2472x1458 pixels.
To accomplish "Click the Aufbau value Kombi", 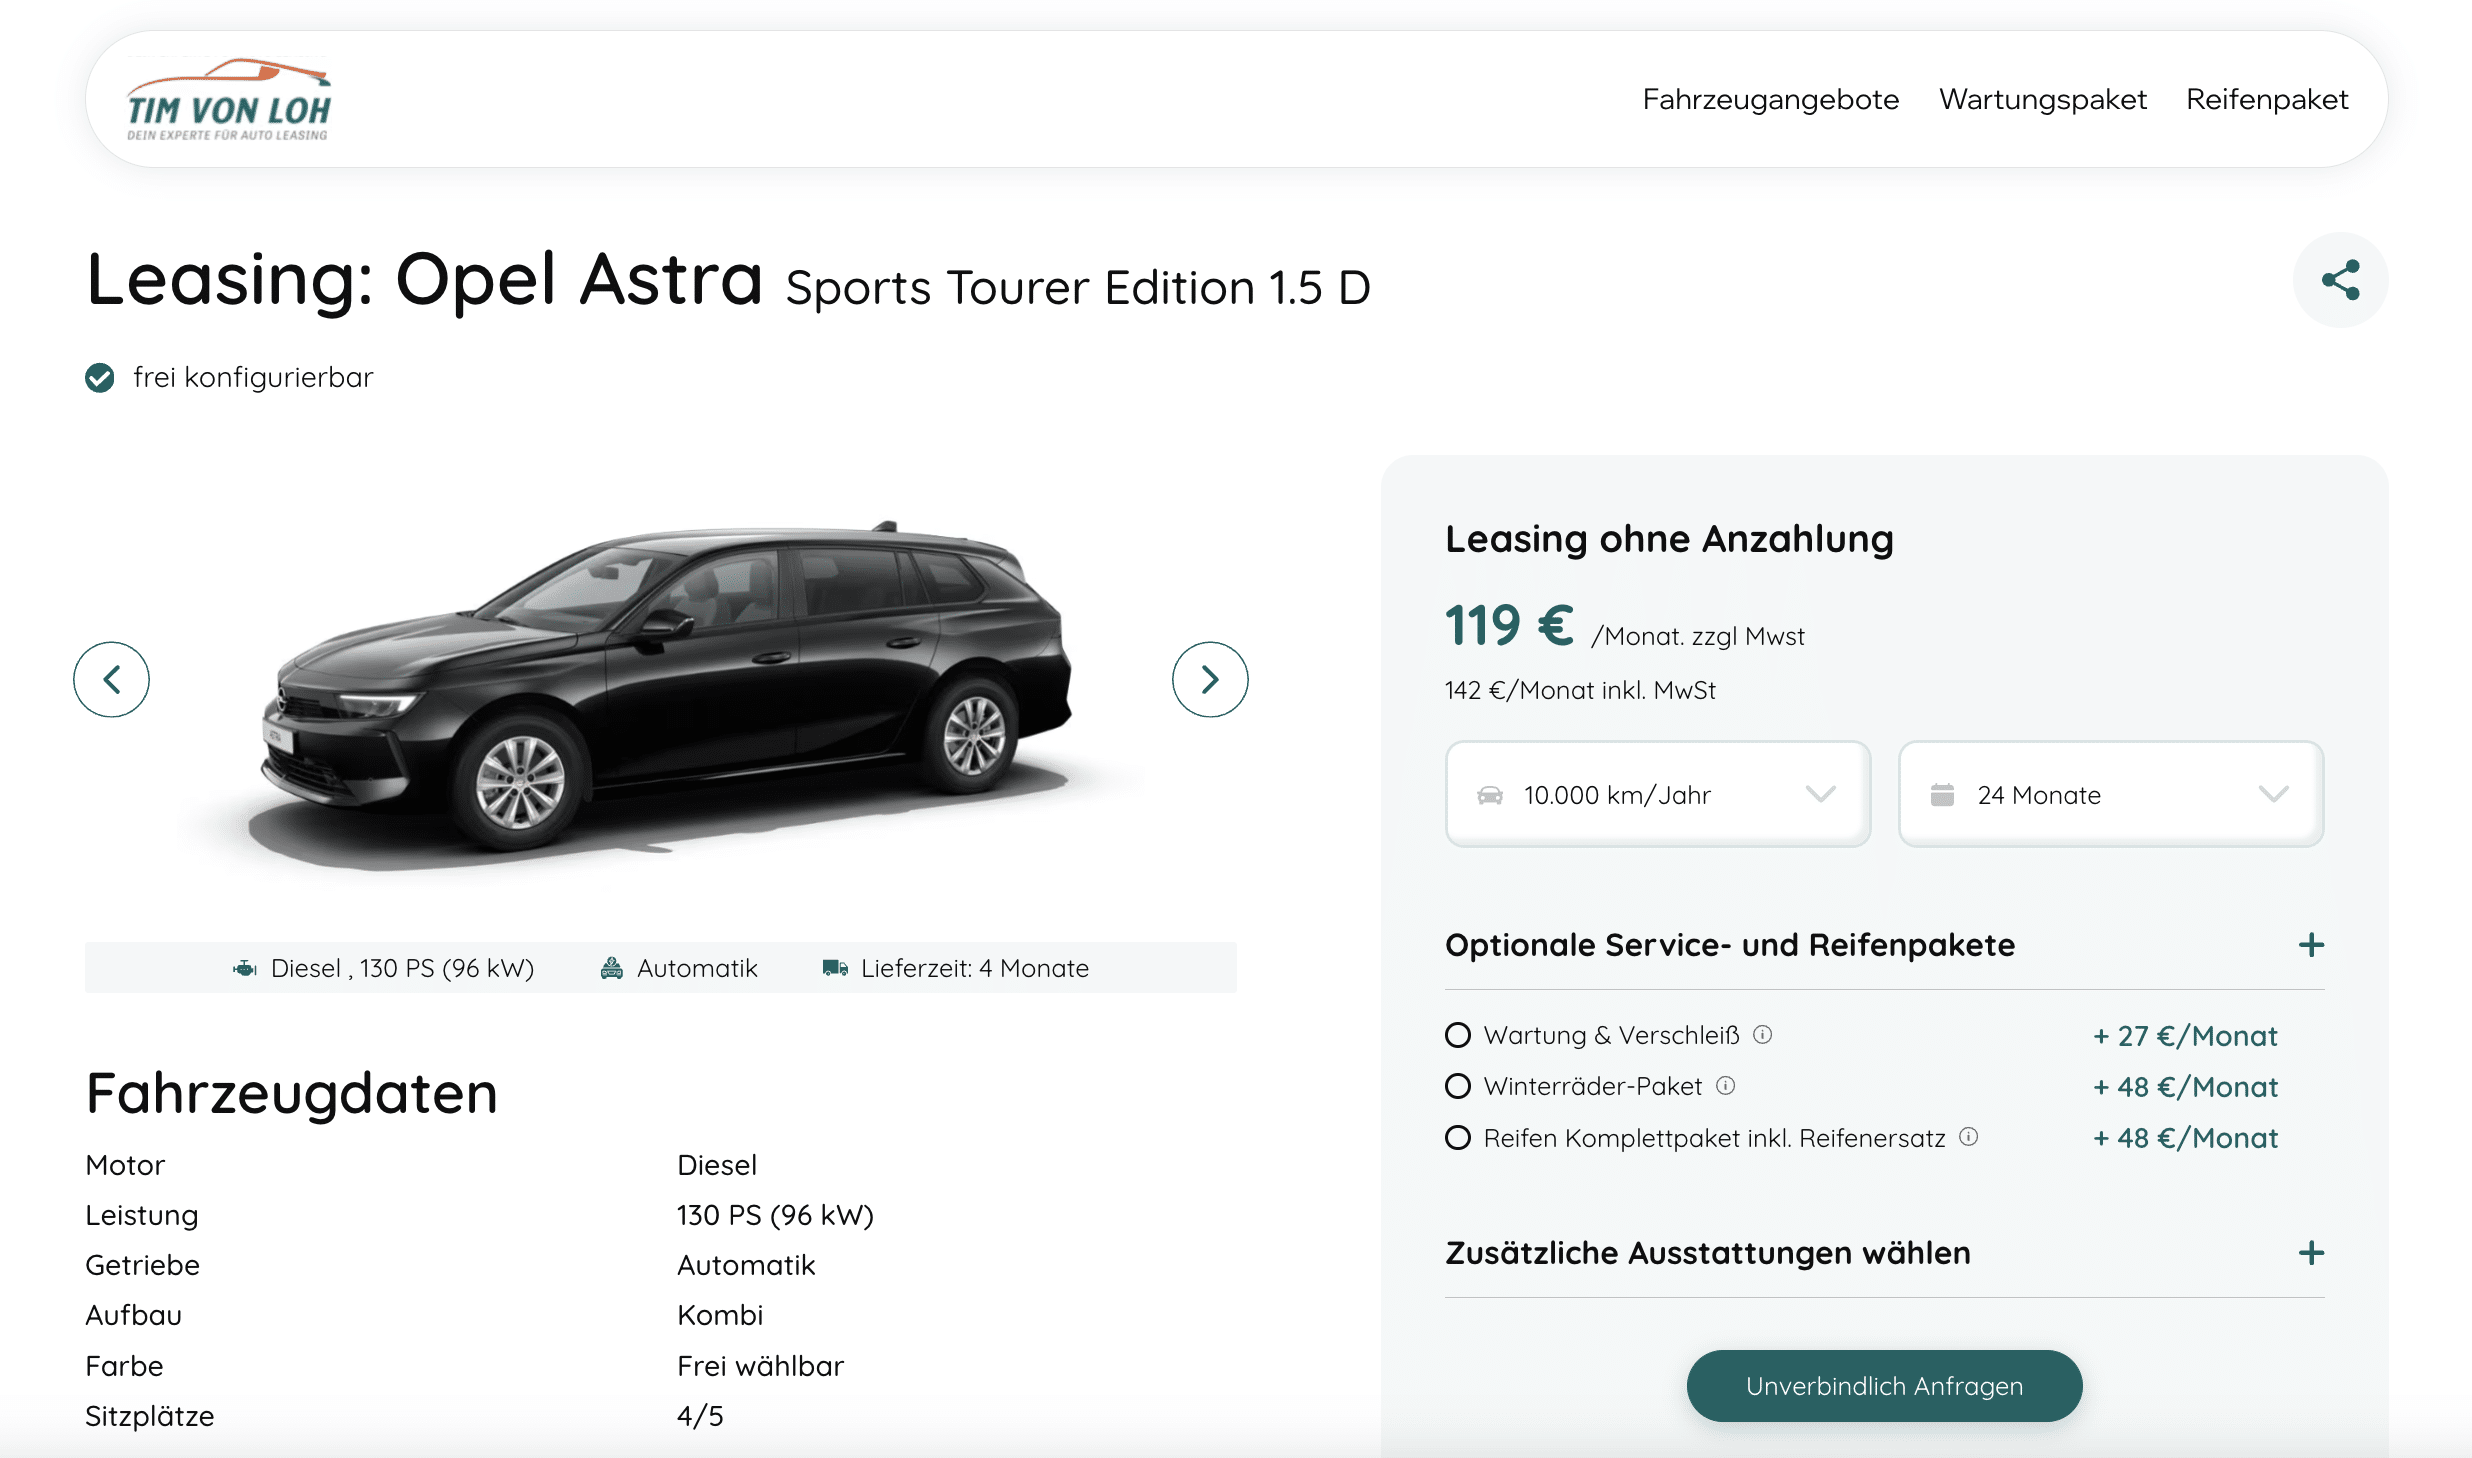I will click(x=720, y=1315).
